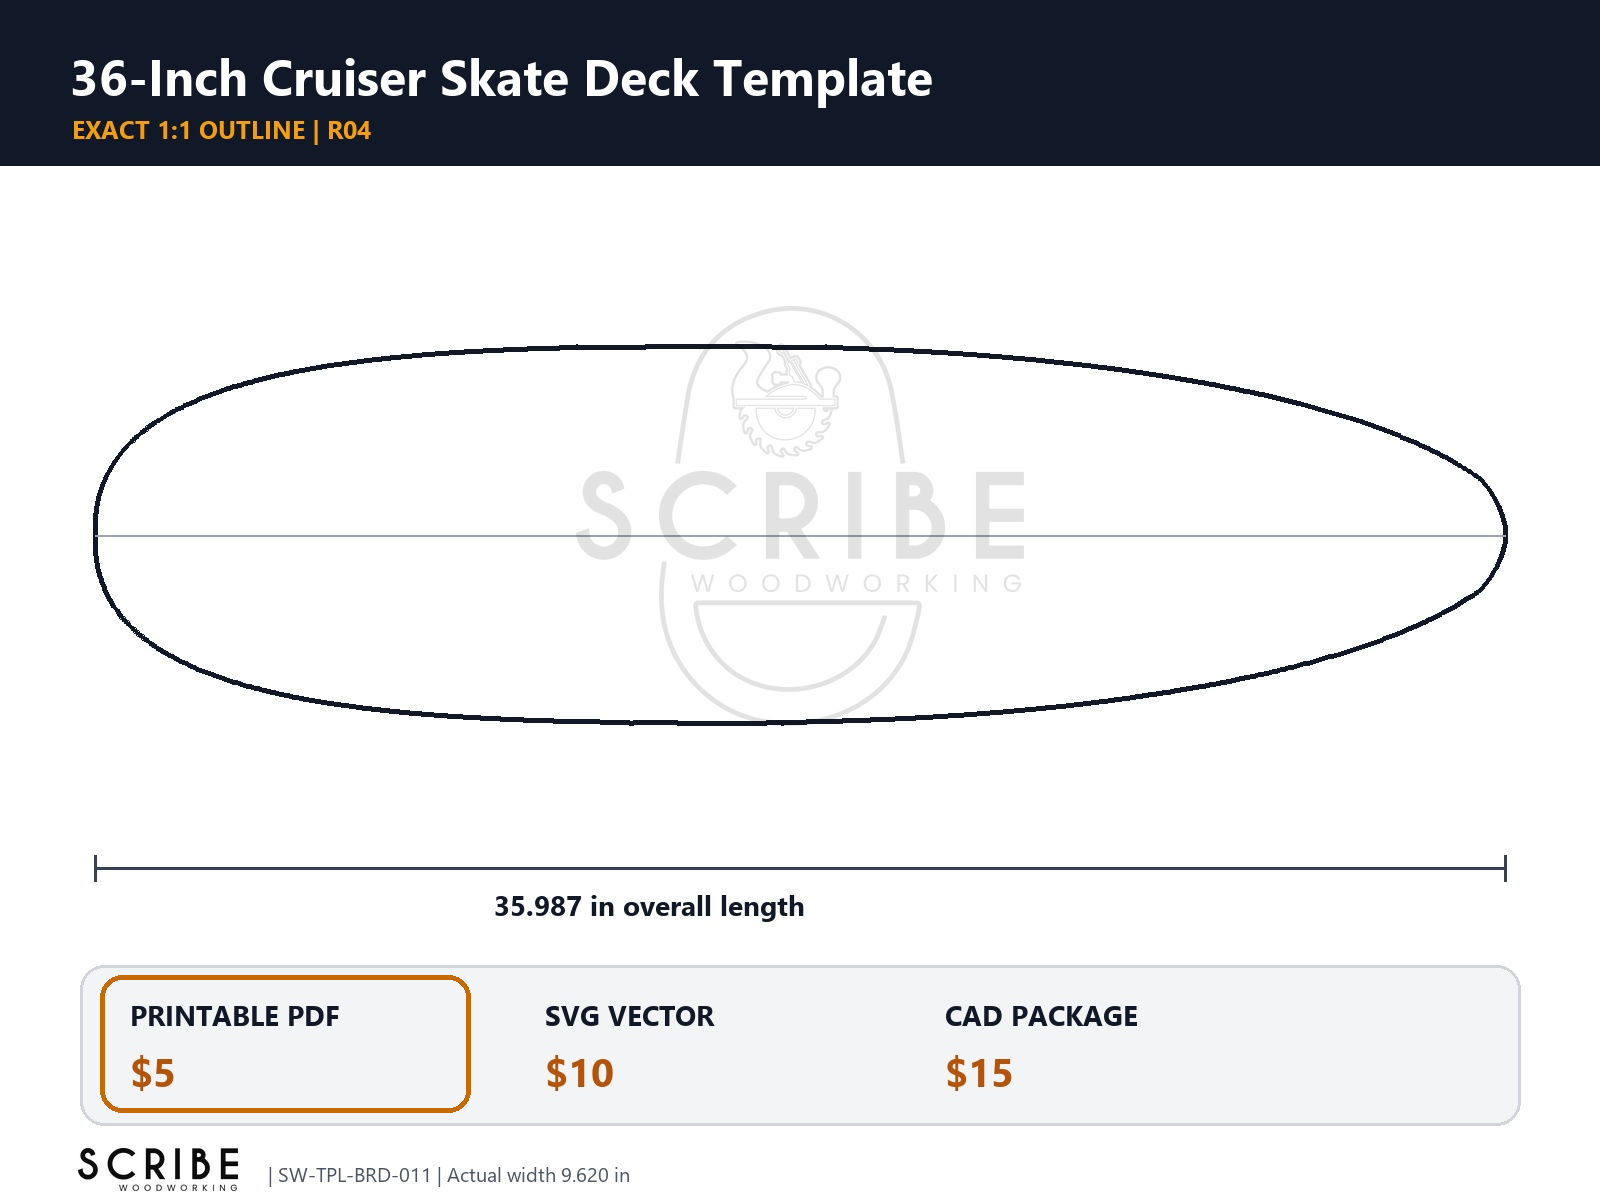The image size is (1600, 1200).
Task: Click the 35.987 in overall length label
Action: [649, 906]
